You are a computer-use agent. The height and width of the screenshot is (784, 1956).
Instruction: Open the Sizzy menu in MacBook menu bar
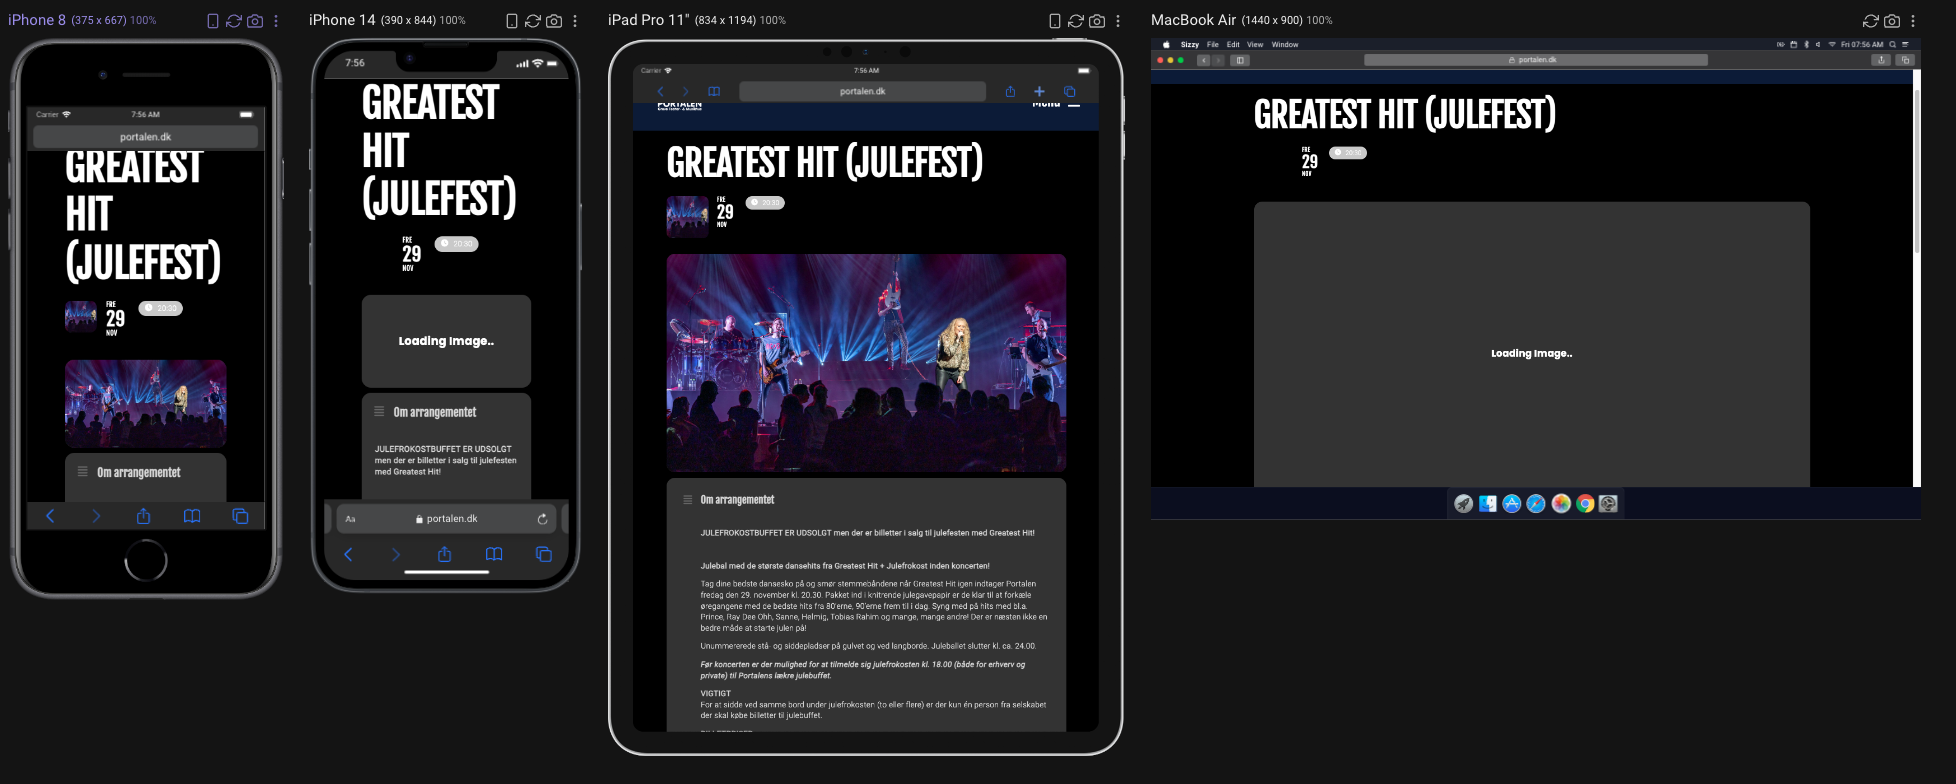tap(1189, 45)
